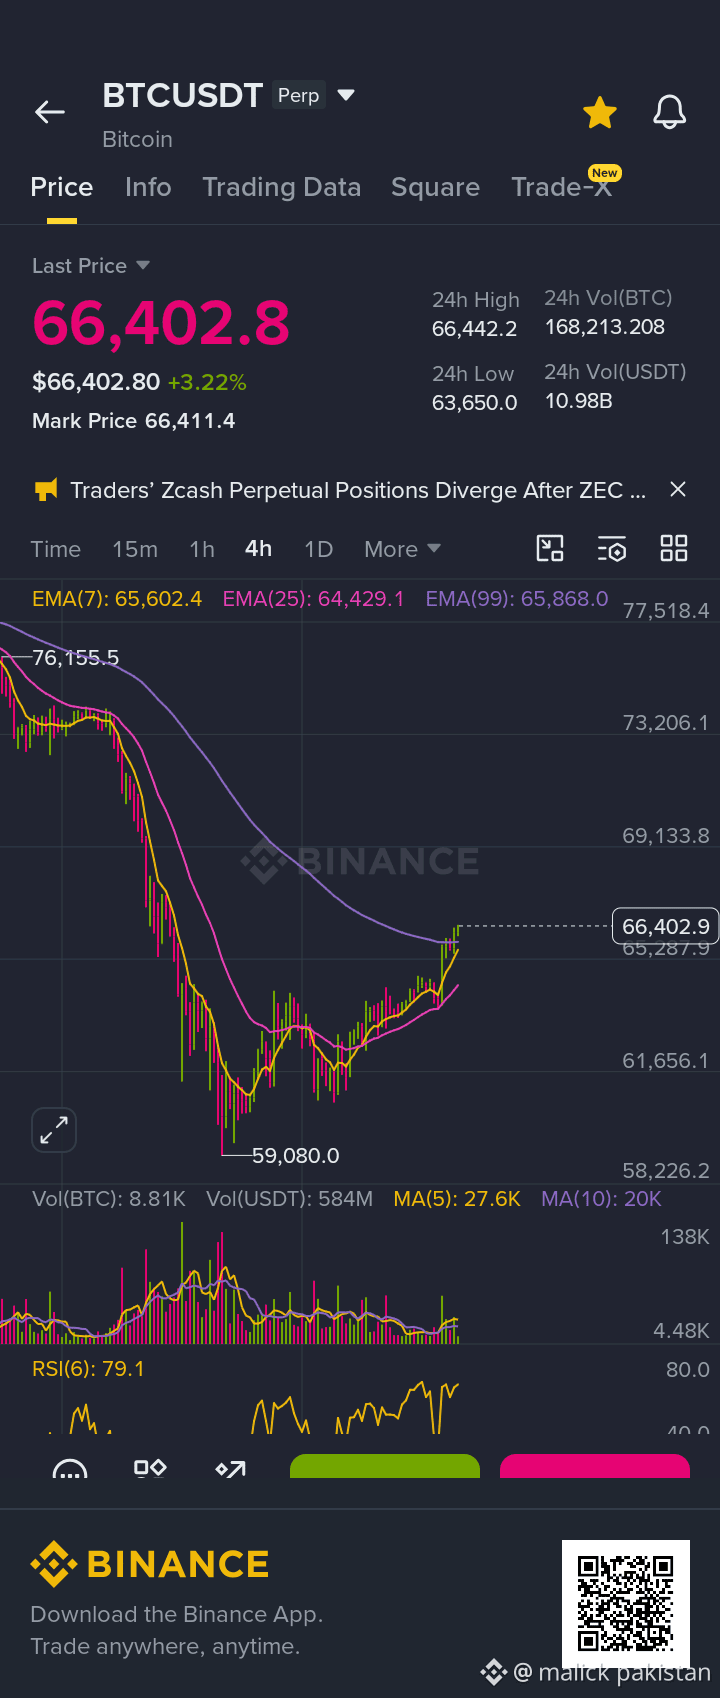Tap the megaphone announcement icon

[x=46, y=490]
